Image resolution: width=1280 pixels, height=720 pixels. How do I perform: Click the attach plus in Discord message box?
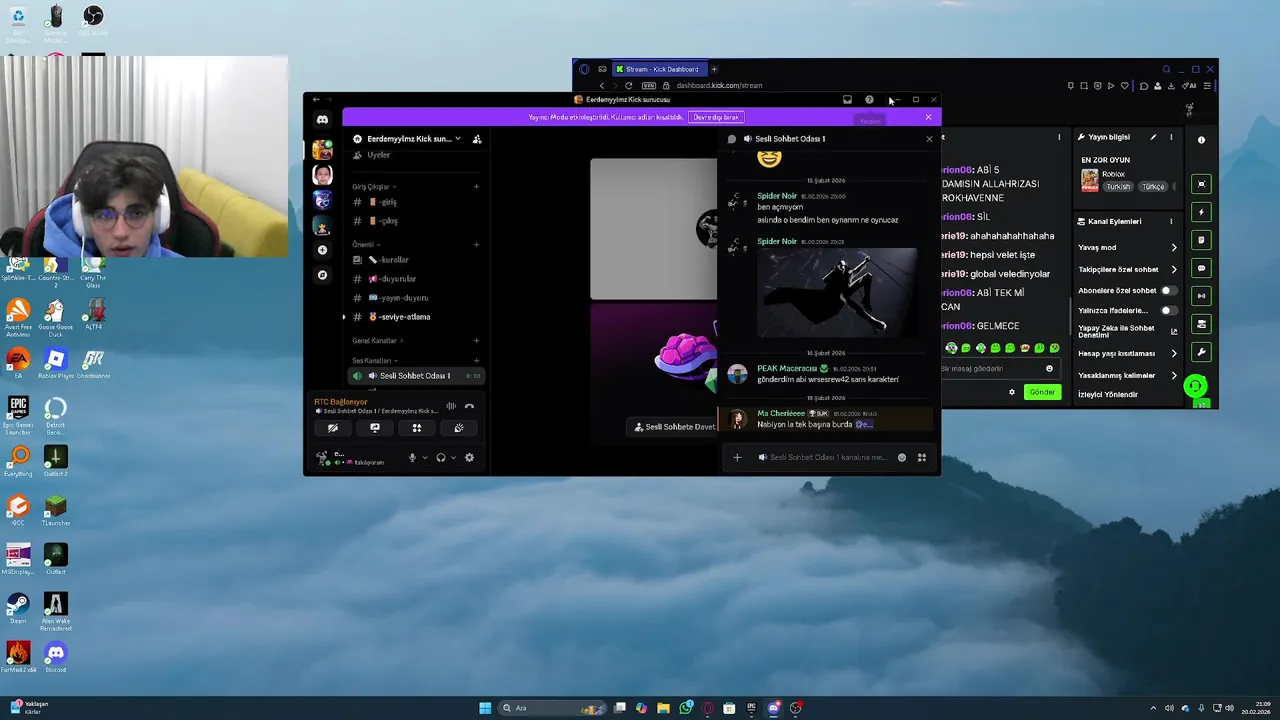click(x=737, y=458)
